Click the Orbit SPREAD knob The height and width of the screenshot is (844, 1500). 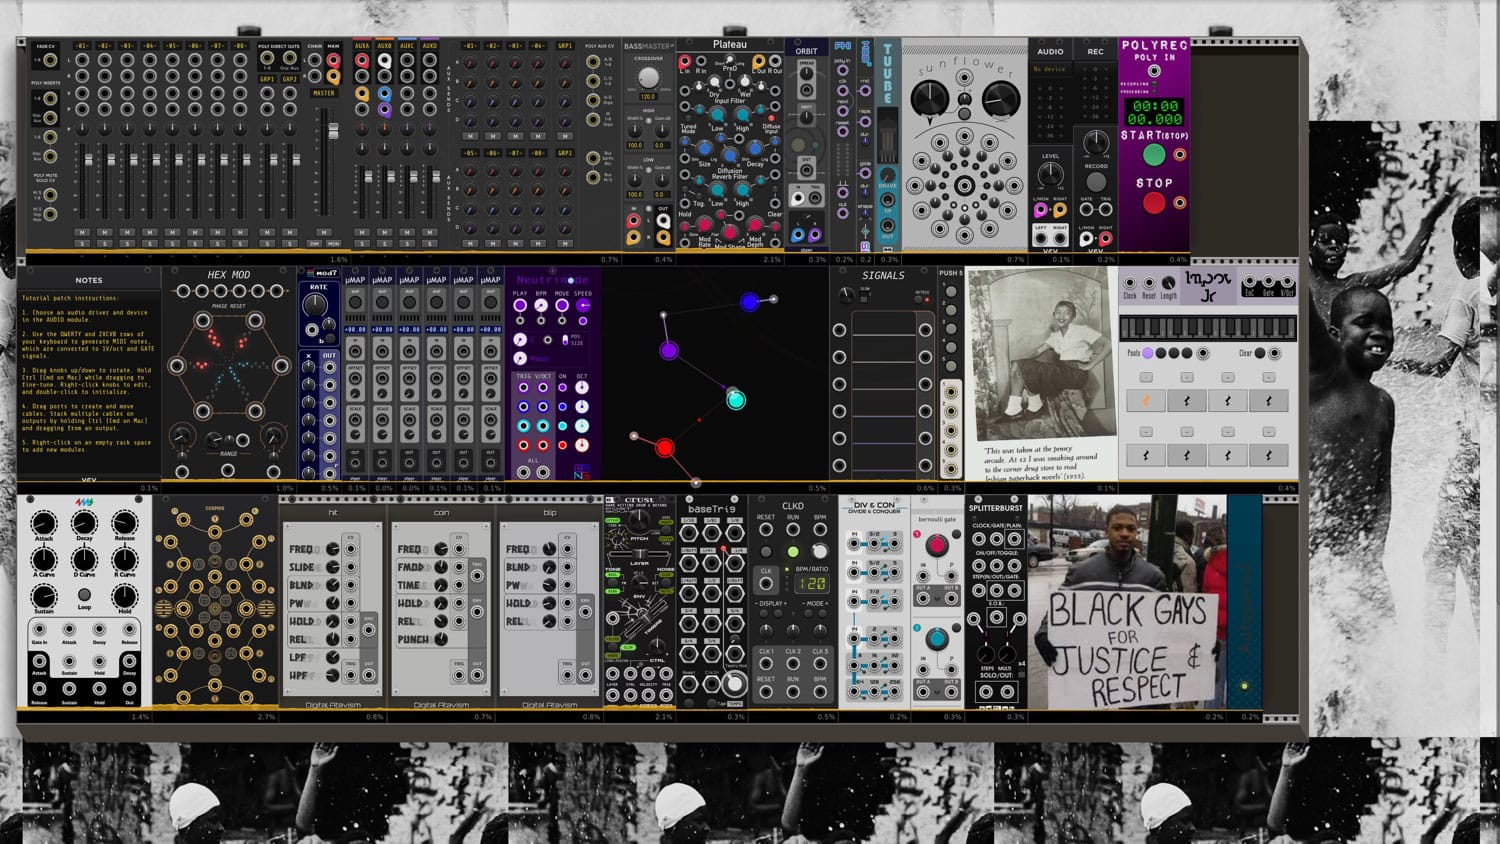[x=806, y=76]
